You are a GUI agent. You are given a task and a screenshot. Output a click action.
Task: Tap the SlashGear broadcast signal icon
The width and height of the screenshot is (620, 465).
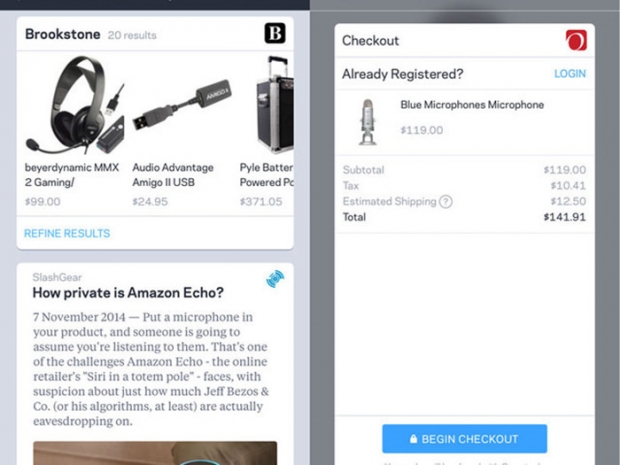point(275,279)
